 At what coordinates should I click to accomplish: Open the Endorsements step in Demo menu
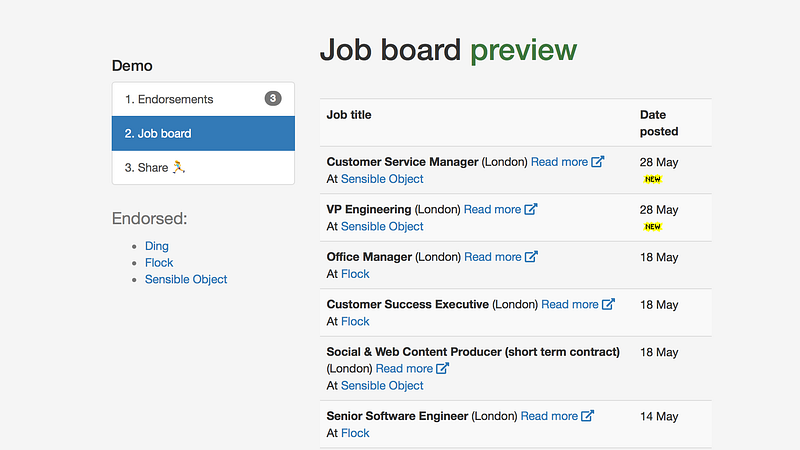point(203,99)
